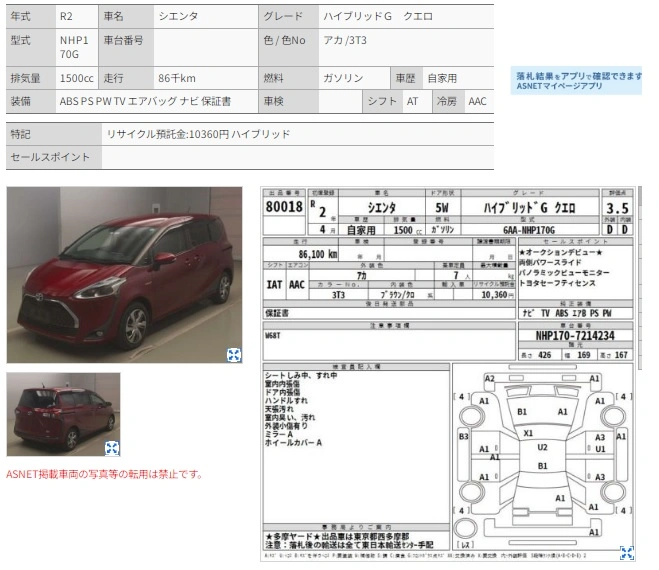Expand the front view car photo fullscreen icon
Viewport: 659px width, 570px height.
[x=234, y=355]
